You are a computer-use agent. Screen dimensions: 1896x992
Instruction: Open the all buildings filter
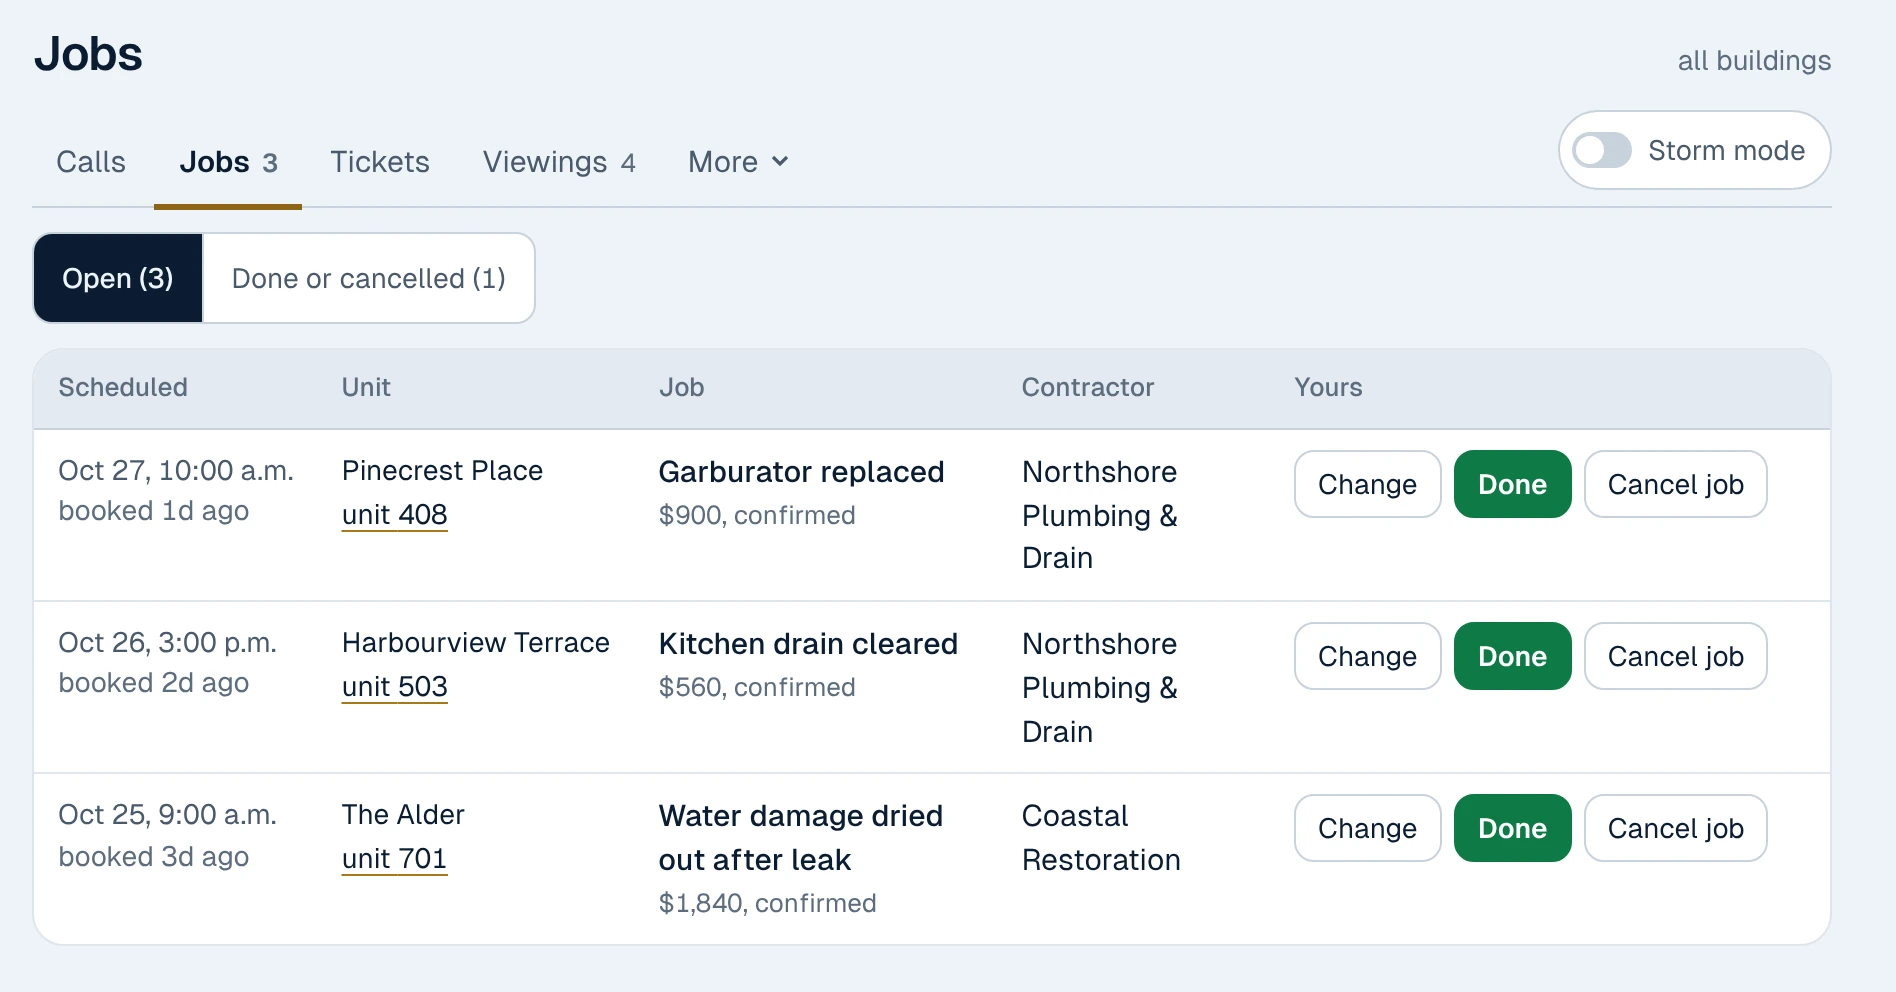click(1754, 61)
